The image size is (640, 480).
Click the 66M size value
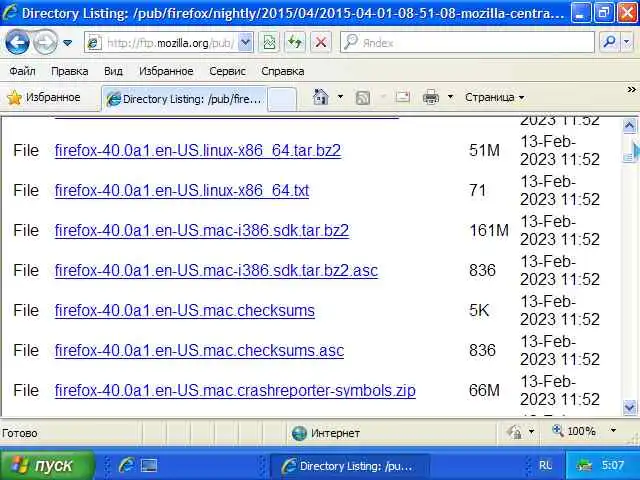point(484,390)
